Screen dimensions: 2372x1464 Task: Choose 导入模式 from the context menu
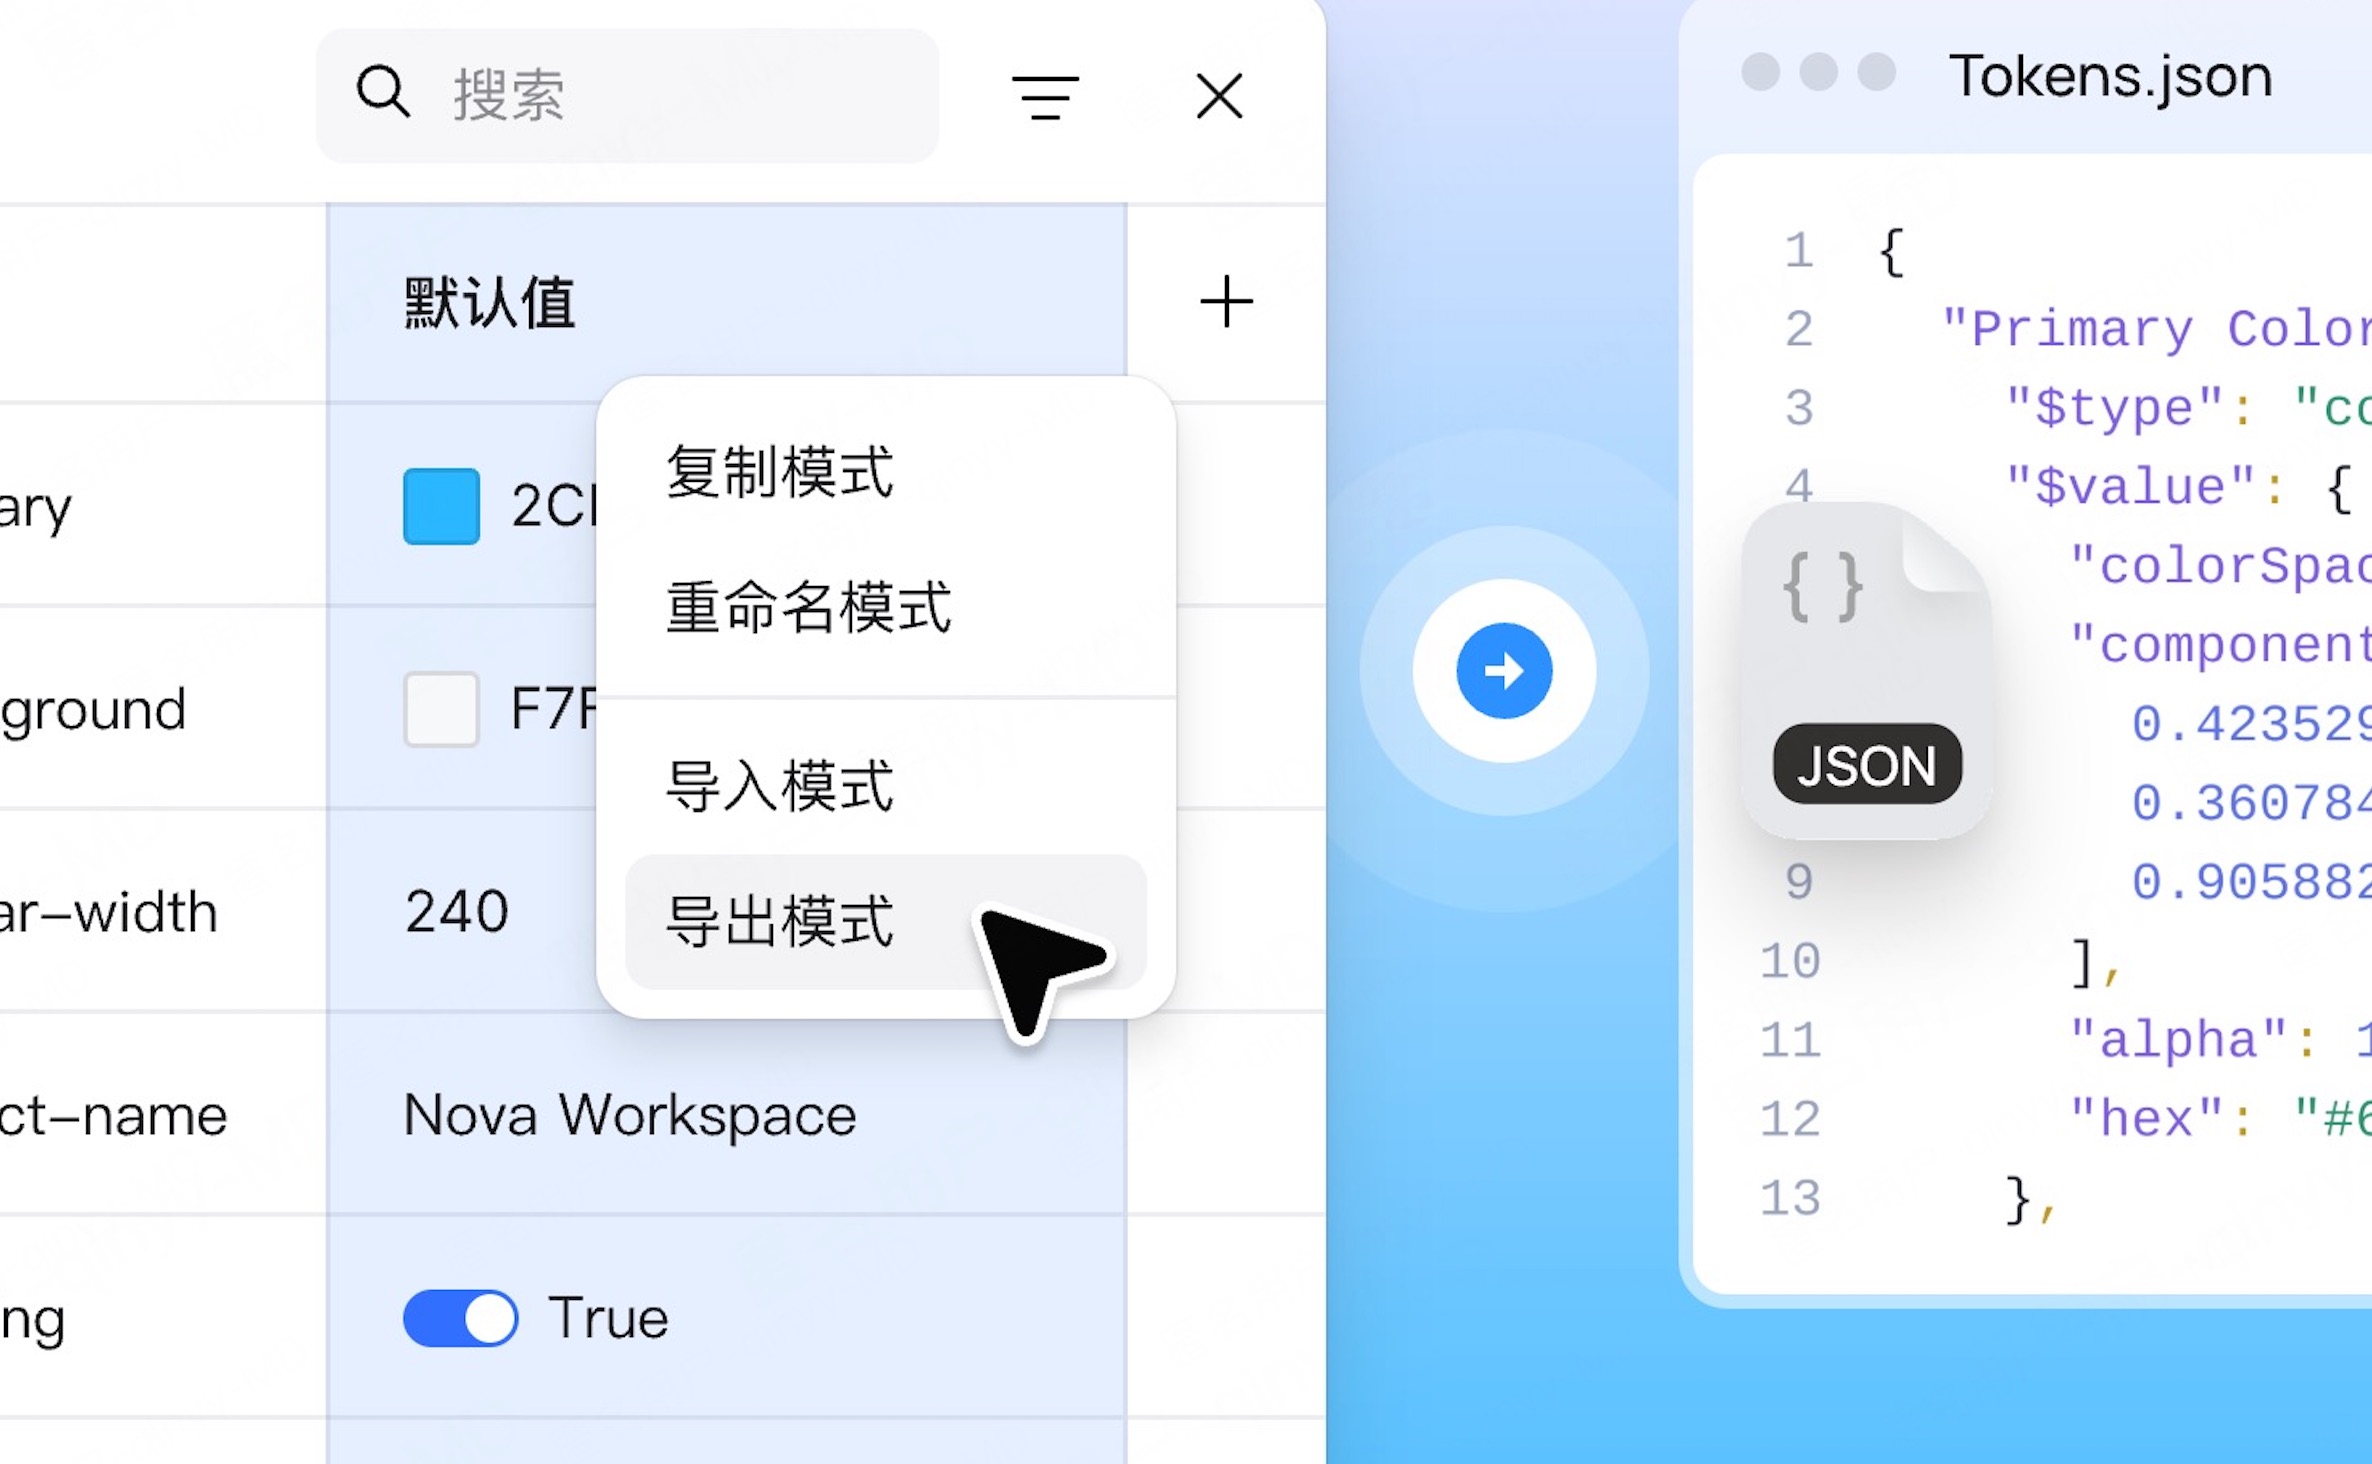pos(885,786)
